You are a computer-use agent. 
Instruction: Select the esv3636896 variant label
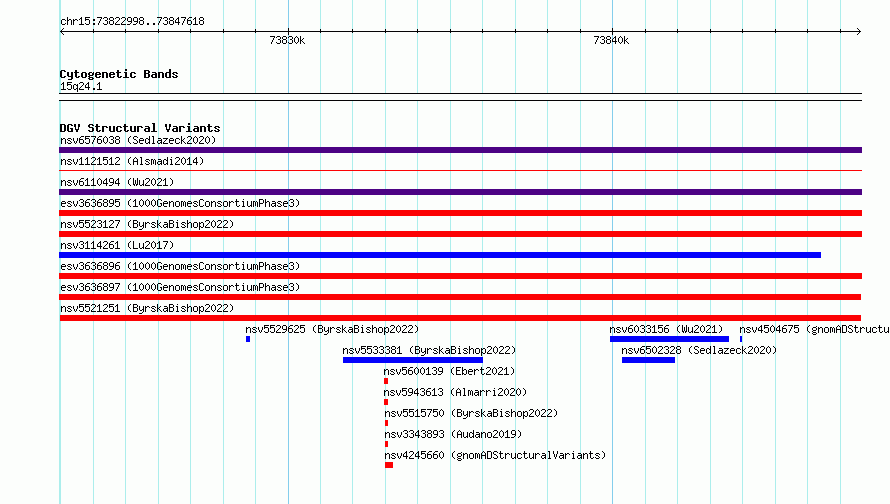point(180,266)
